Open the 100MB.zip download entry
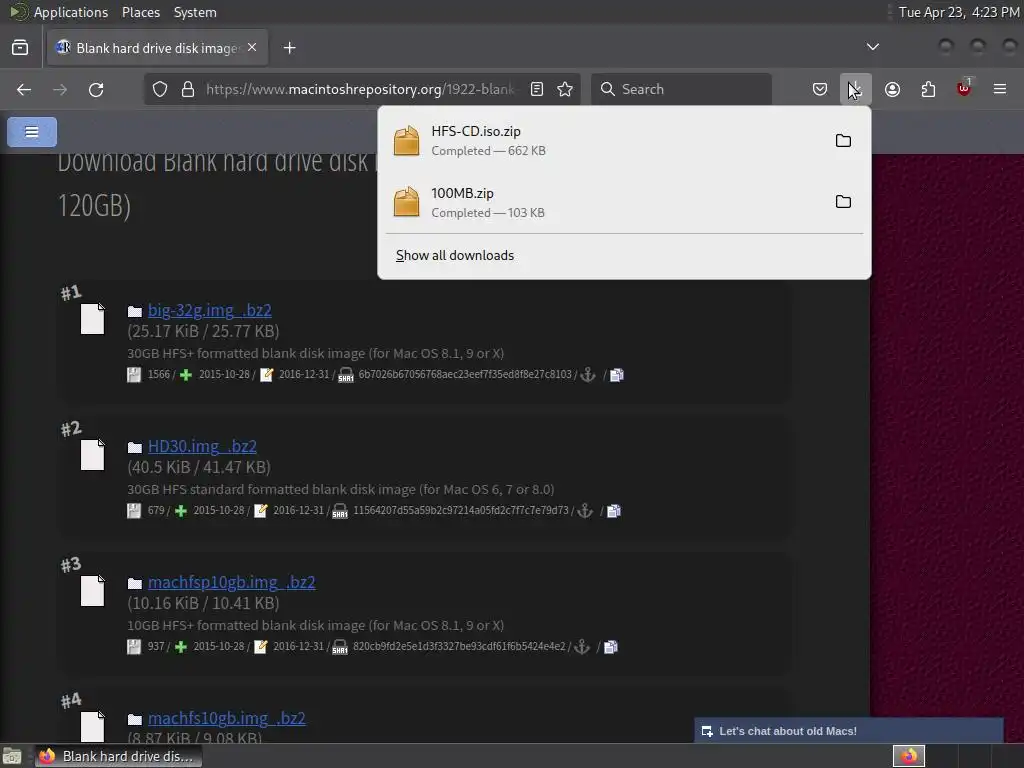1024x768 pixels. [607, 202]
